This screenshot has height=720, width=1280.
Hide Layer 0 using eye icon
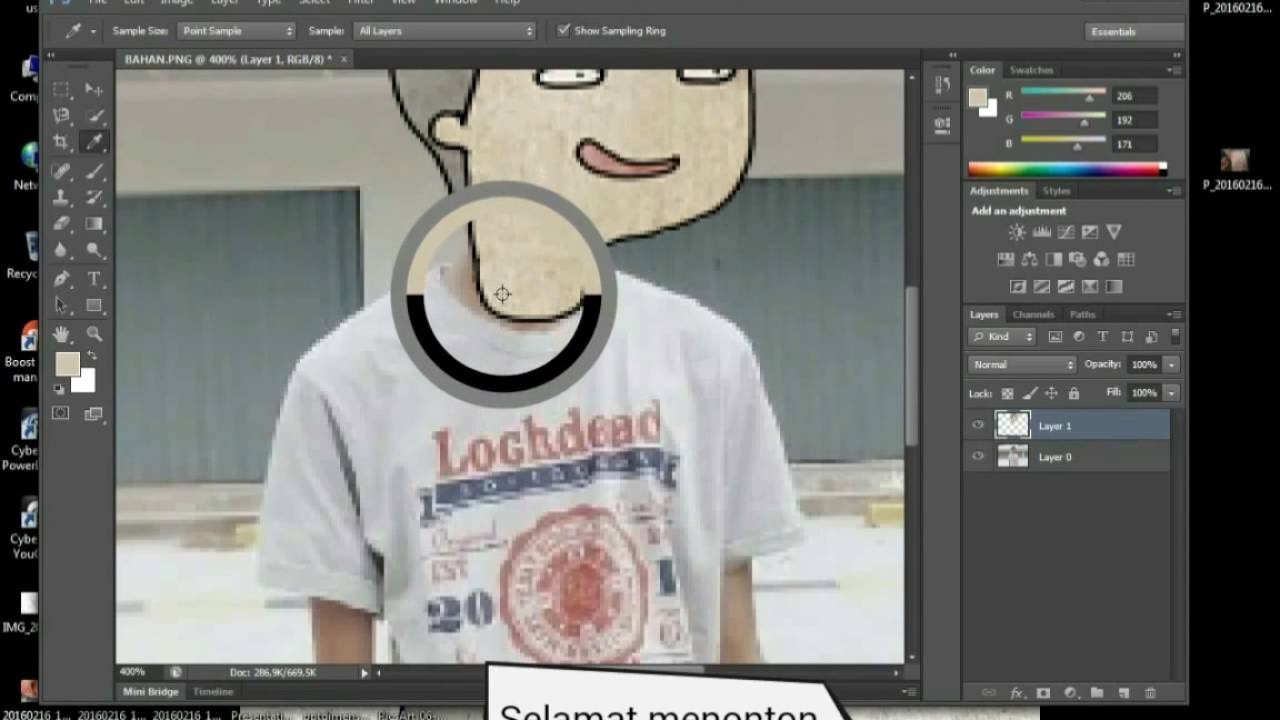(978, 456)
